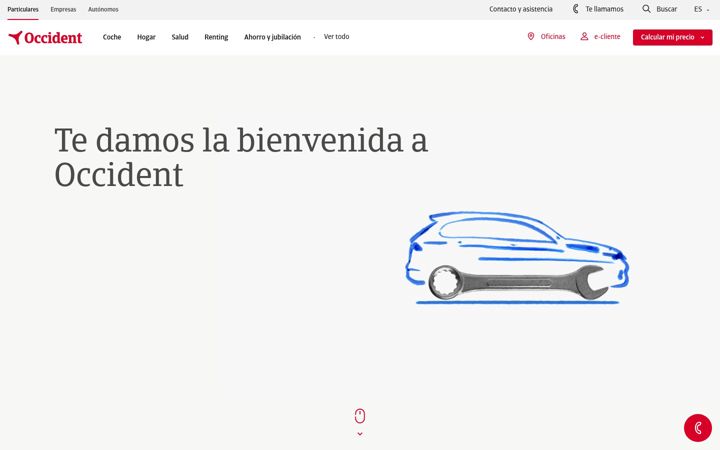
Task: Click the user icon beside e-cliente
Action: (x=584, y=36)
